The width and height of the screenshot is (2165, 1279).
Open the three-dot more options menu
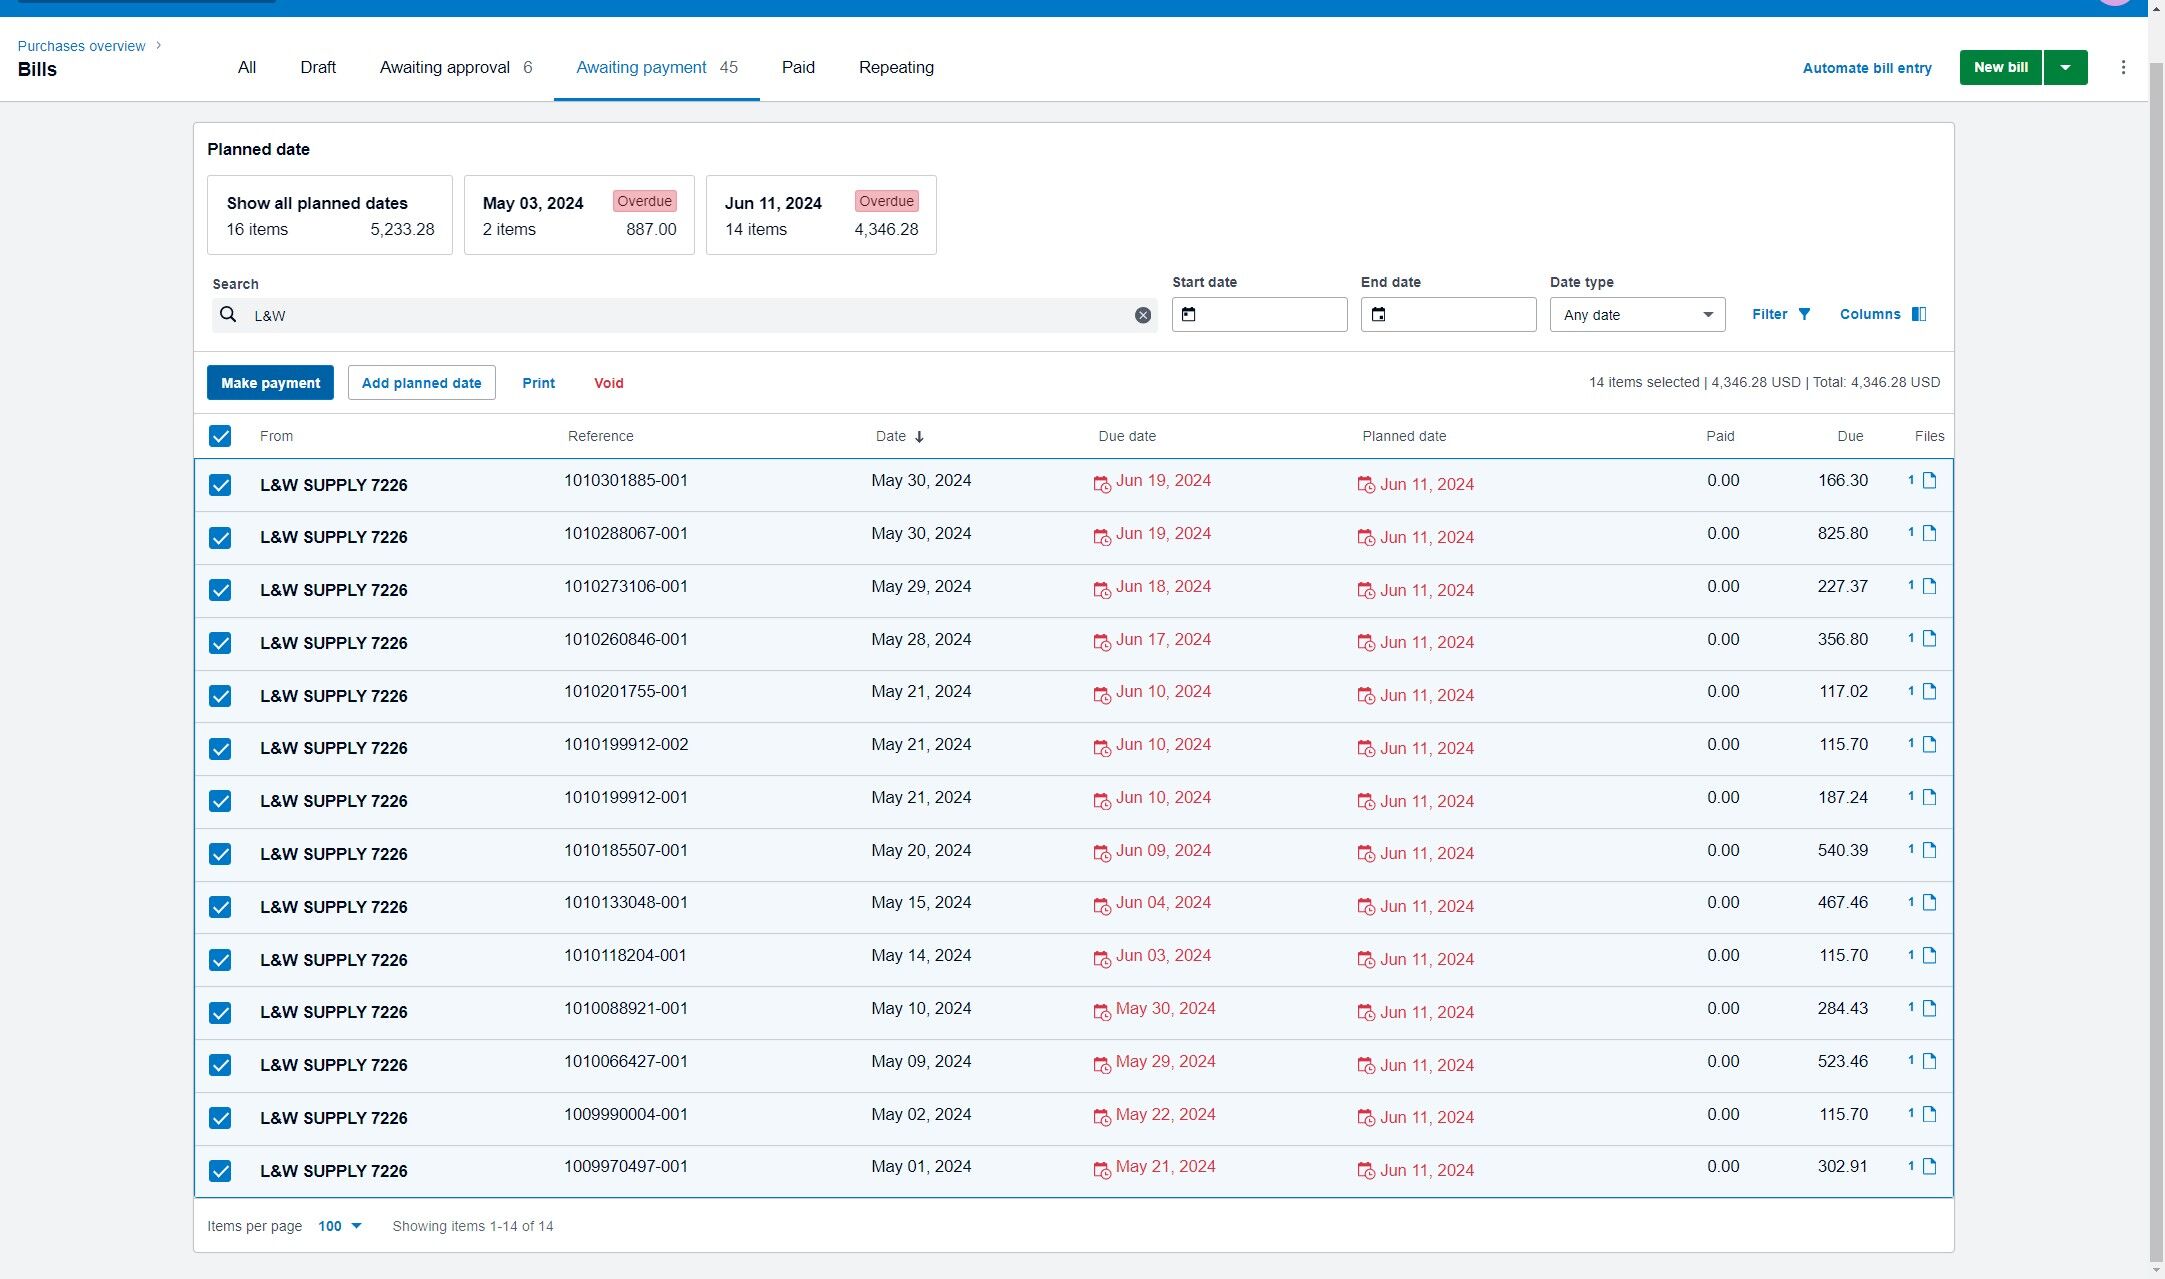(2123, 68)
